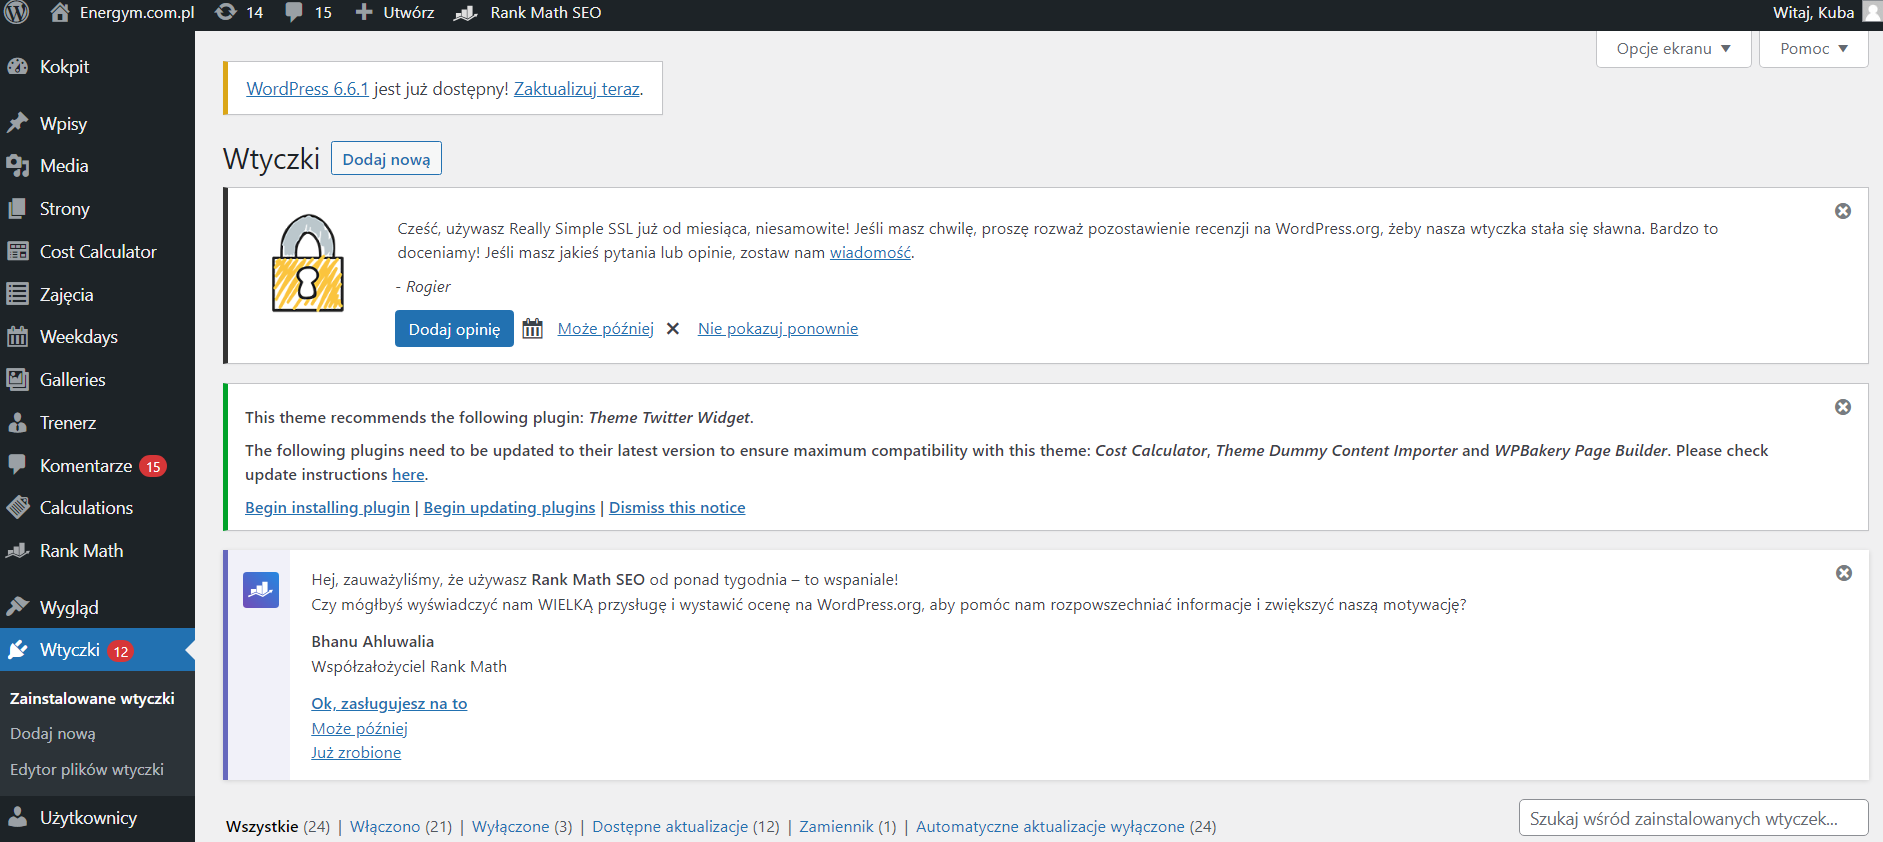Click the Galleries sidebar icon
This screenshot has height=842, width=1883.
(x=17, y=380)
